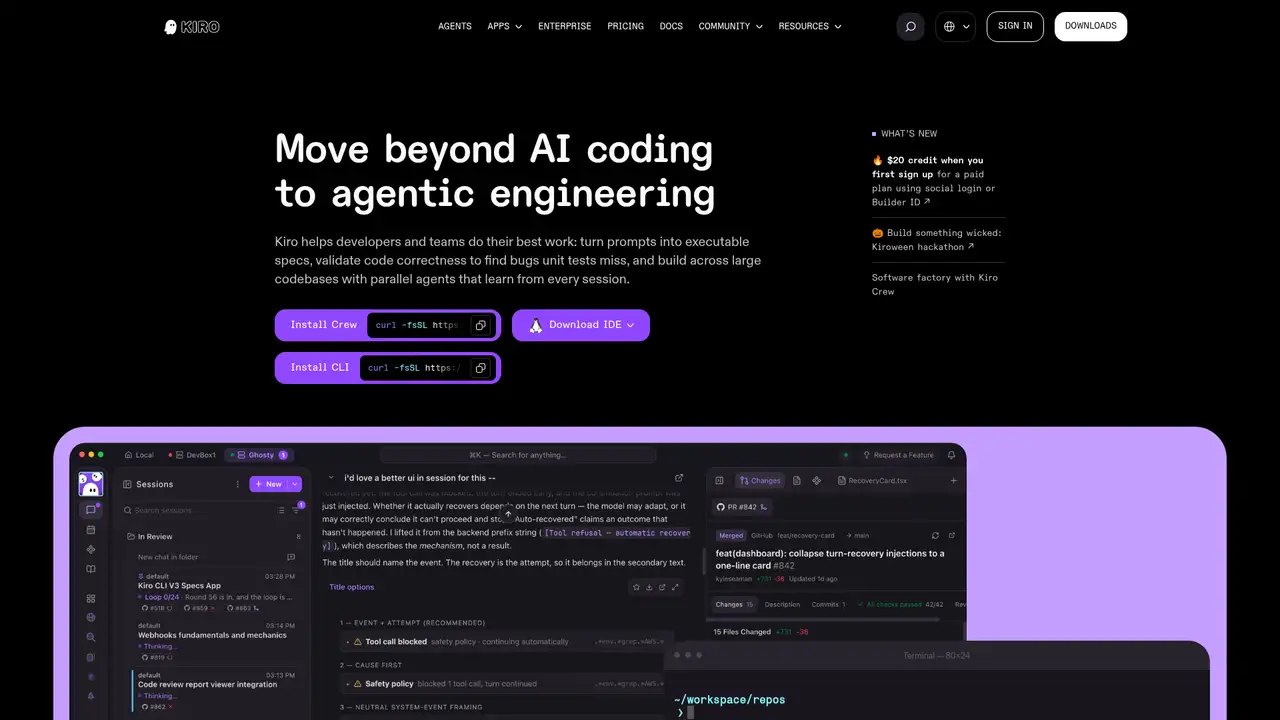Go to the DOCS nav item
1280x720 pixels.
coord(671,26)
